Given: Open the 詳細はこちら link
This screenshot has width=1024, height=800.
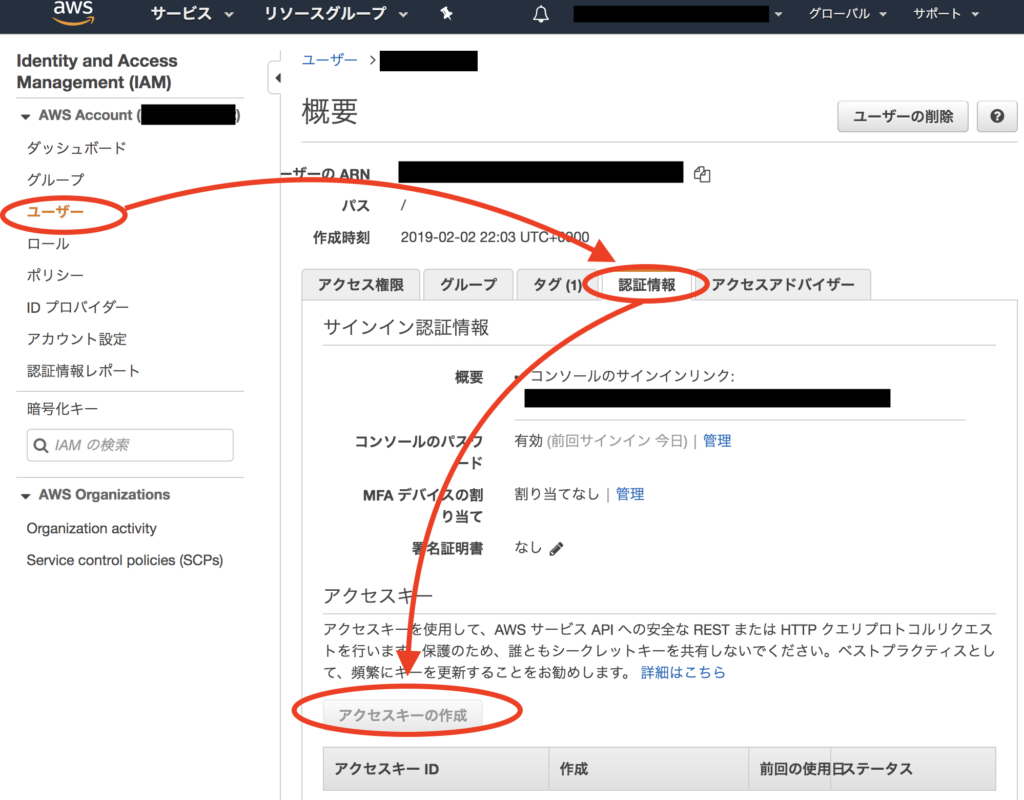Looking at the screenshot, I should pos(683,672).
